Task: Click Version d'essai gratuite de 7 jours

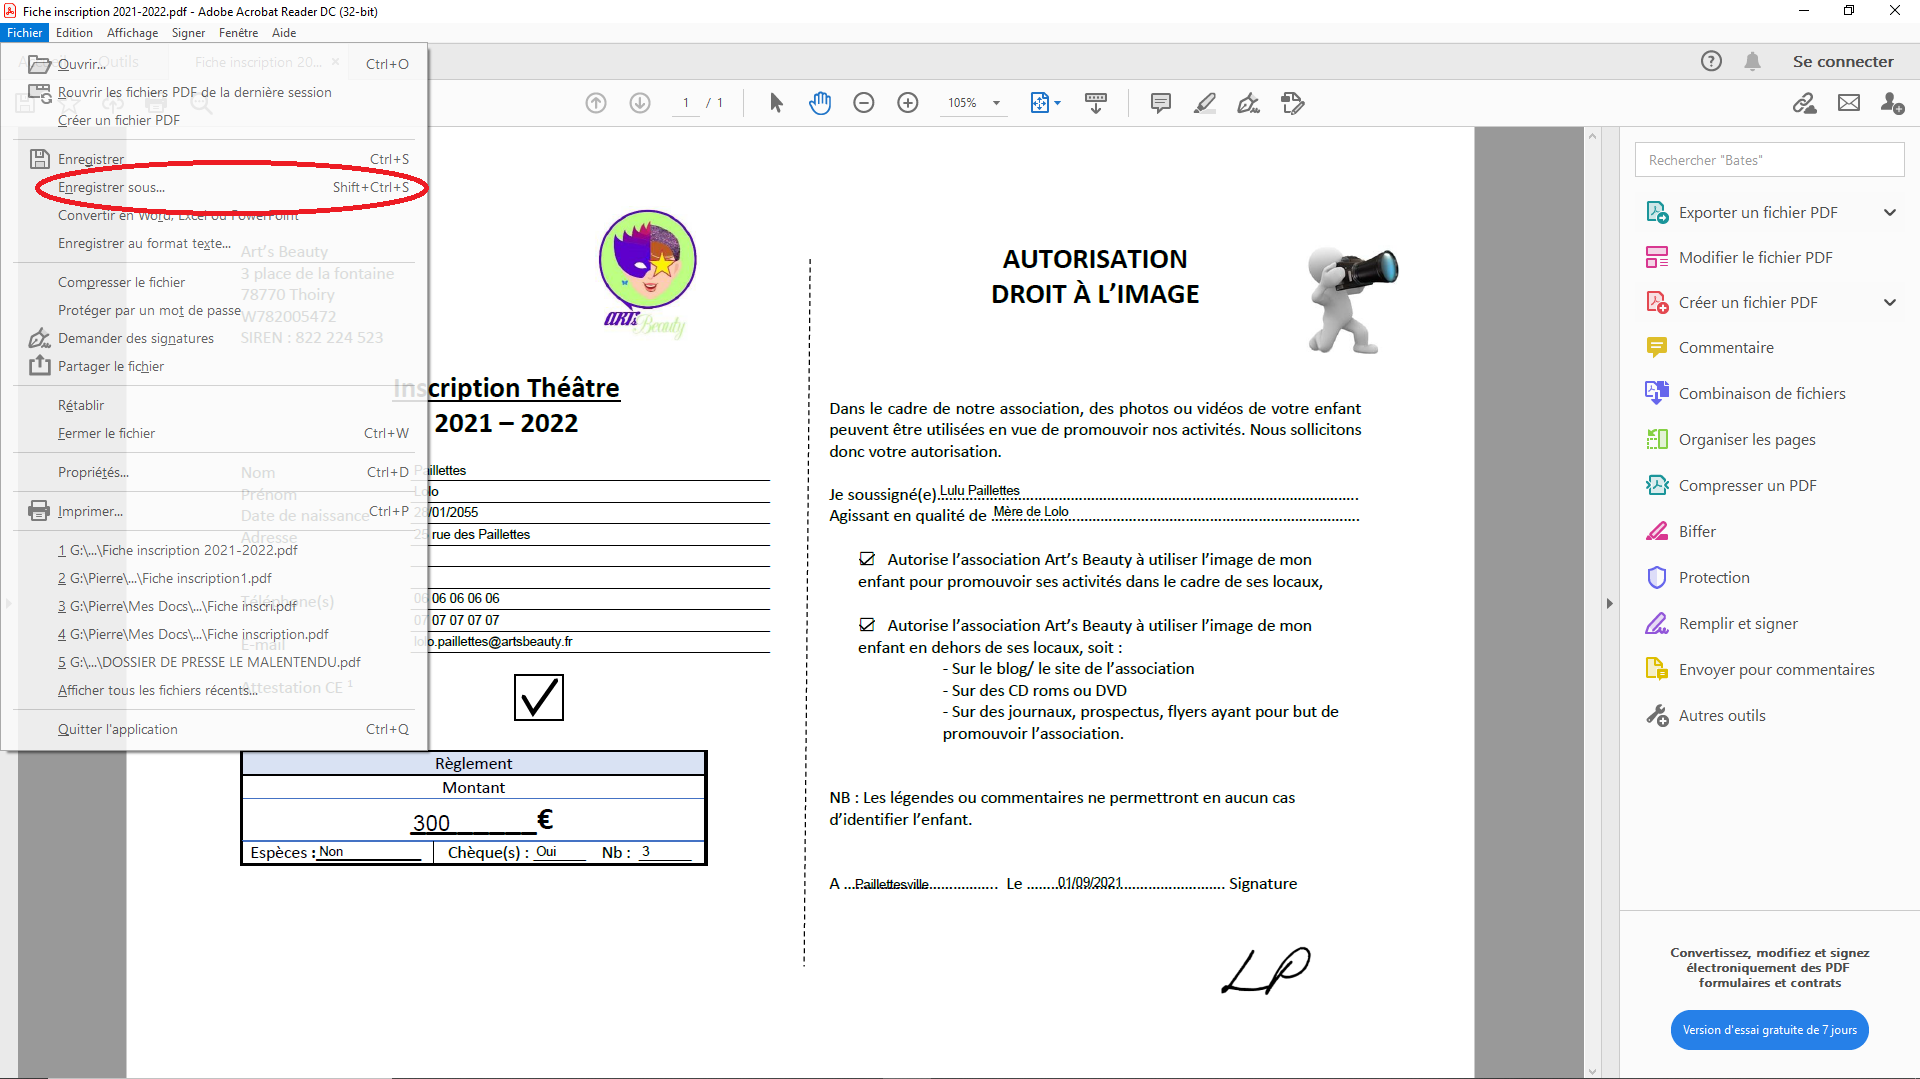Action: pos(1769,1030)
